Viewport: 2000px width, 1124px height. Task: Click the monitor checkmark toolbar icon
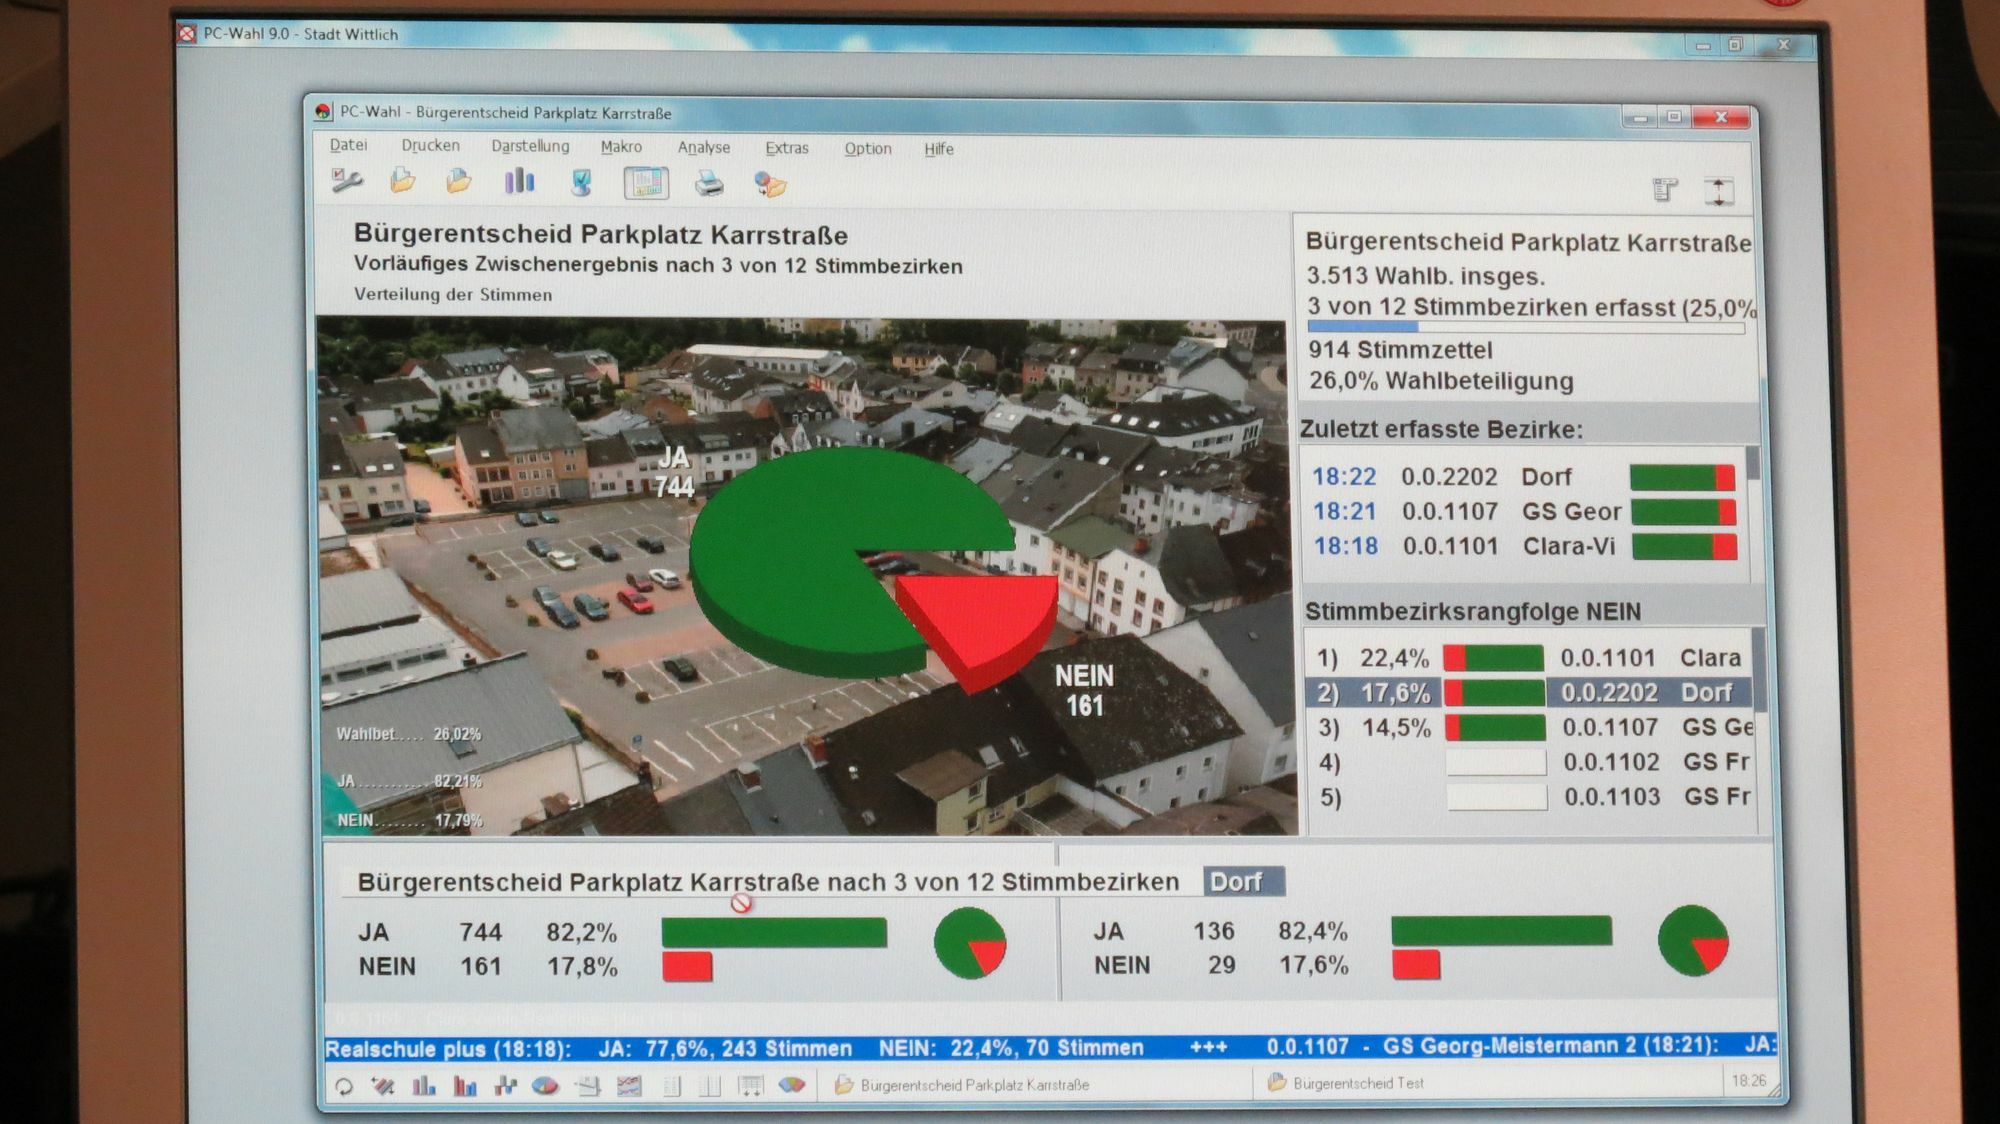point(581,183)
